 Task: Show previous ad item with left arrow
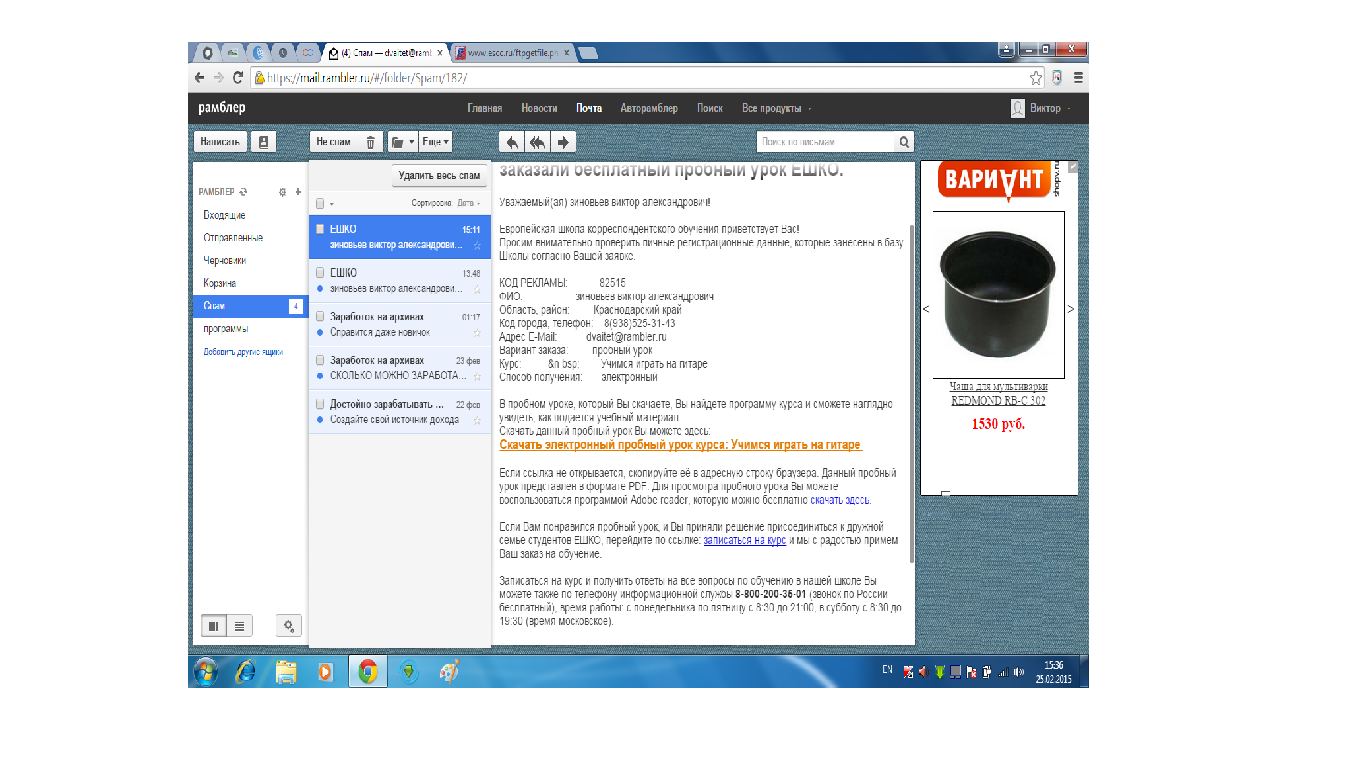926,309
